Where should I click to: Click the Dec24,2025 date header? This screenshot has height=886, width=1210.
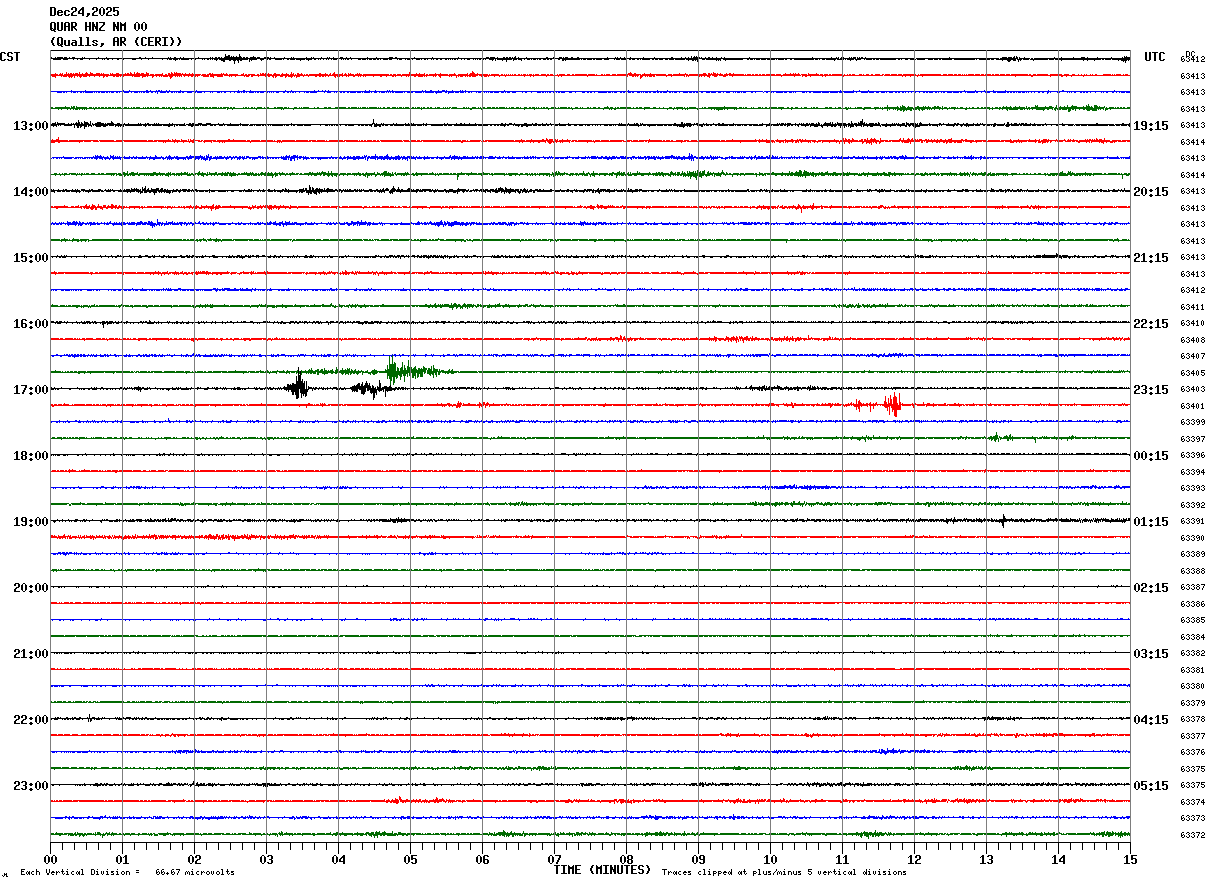(84, 12)
